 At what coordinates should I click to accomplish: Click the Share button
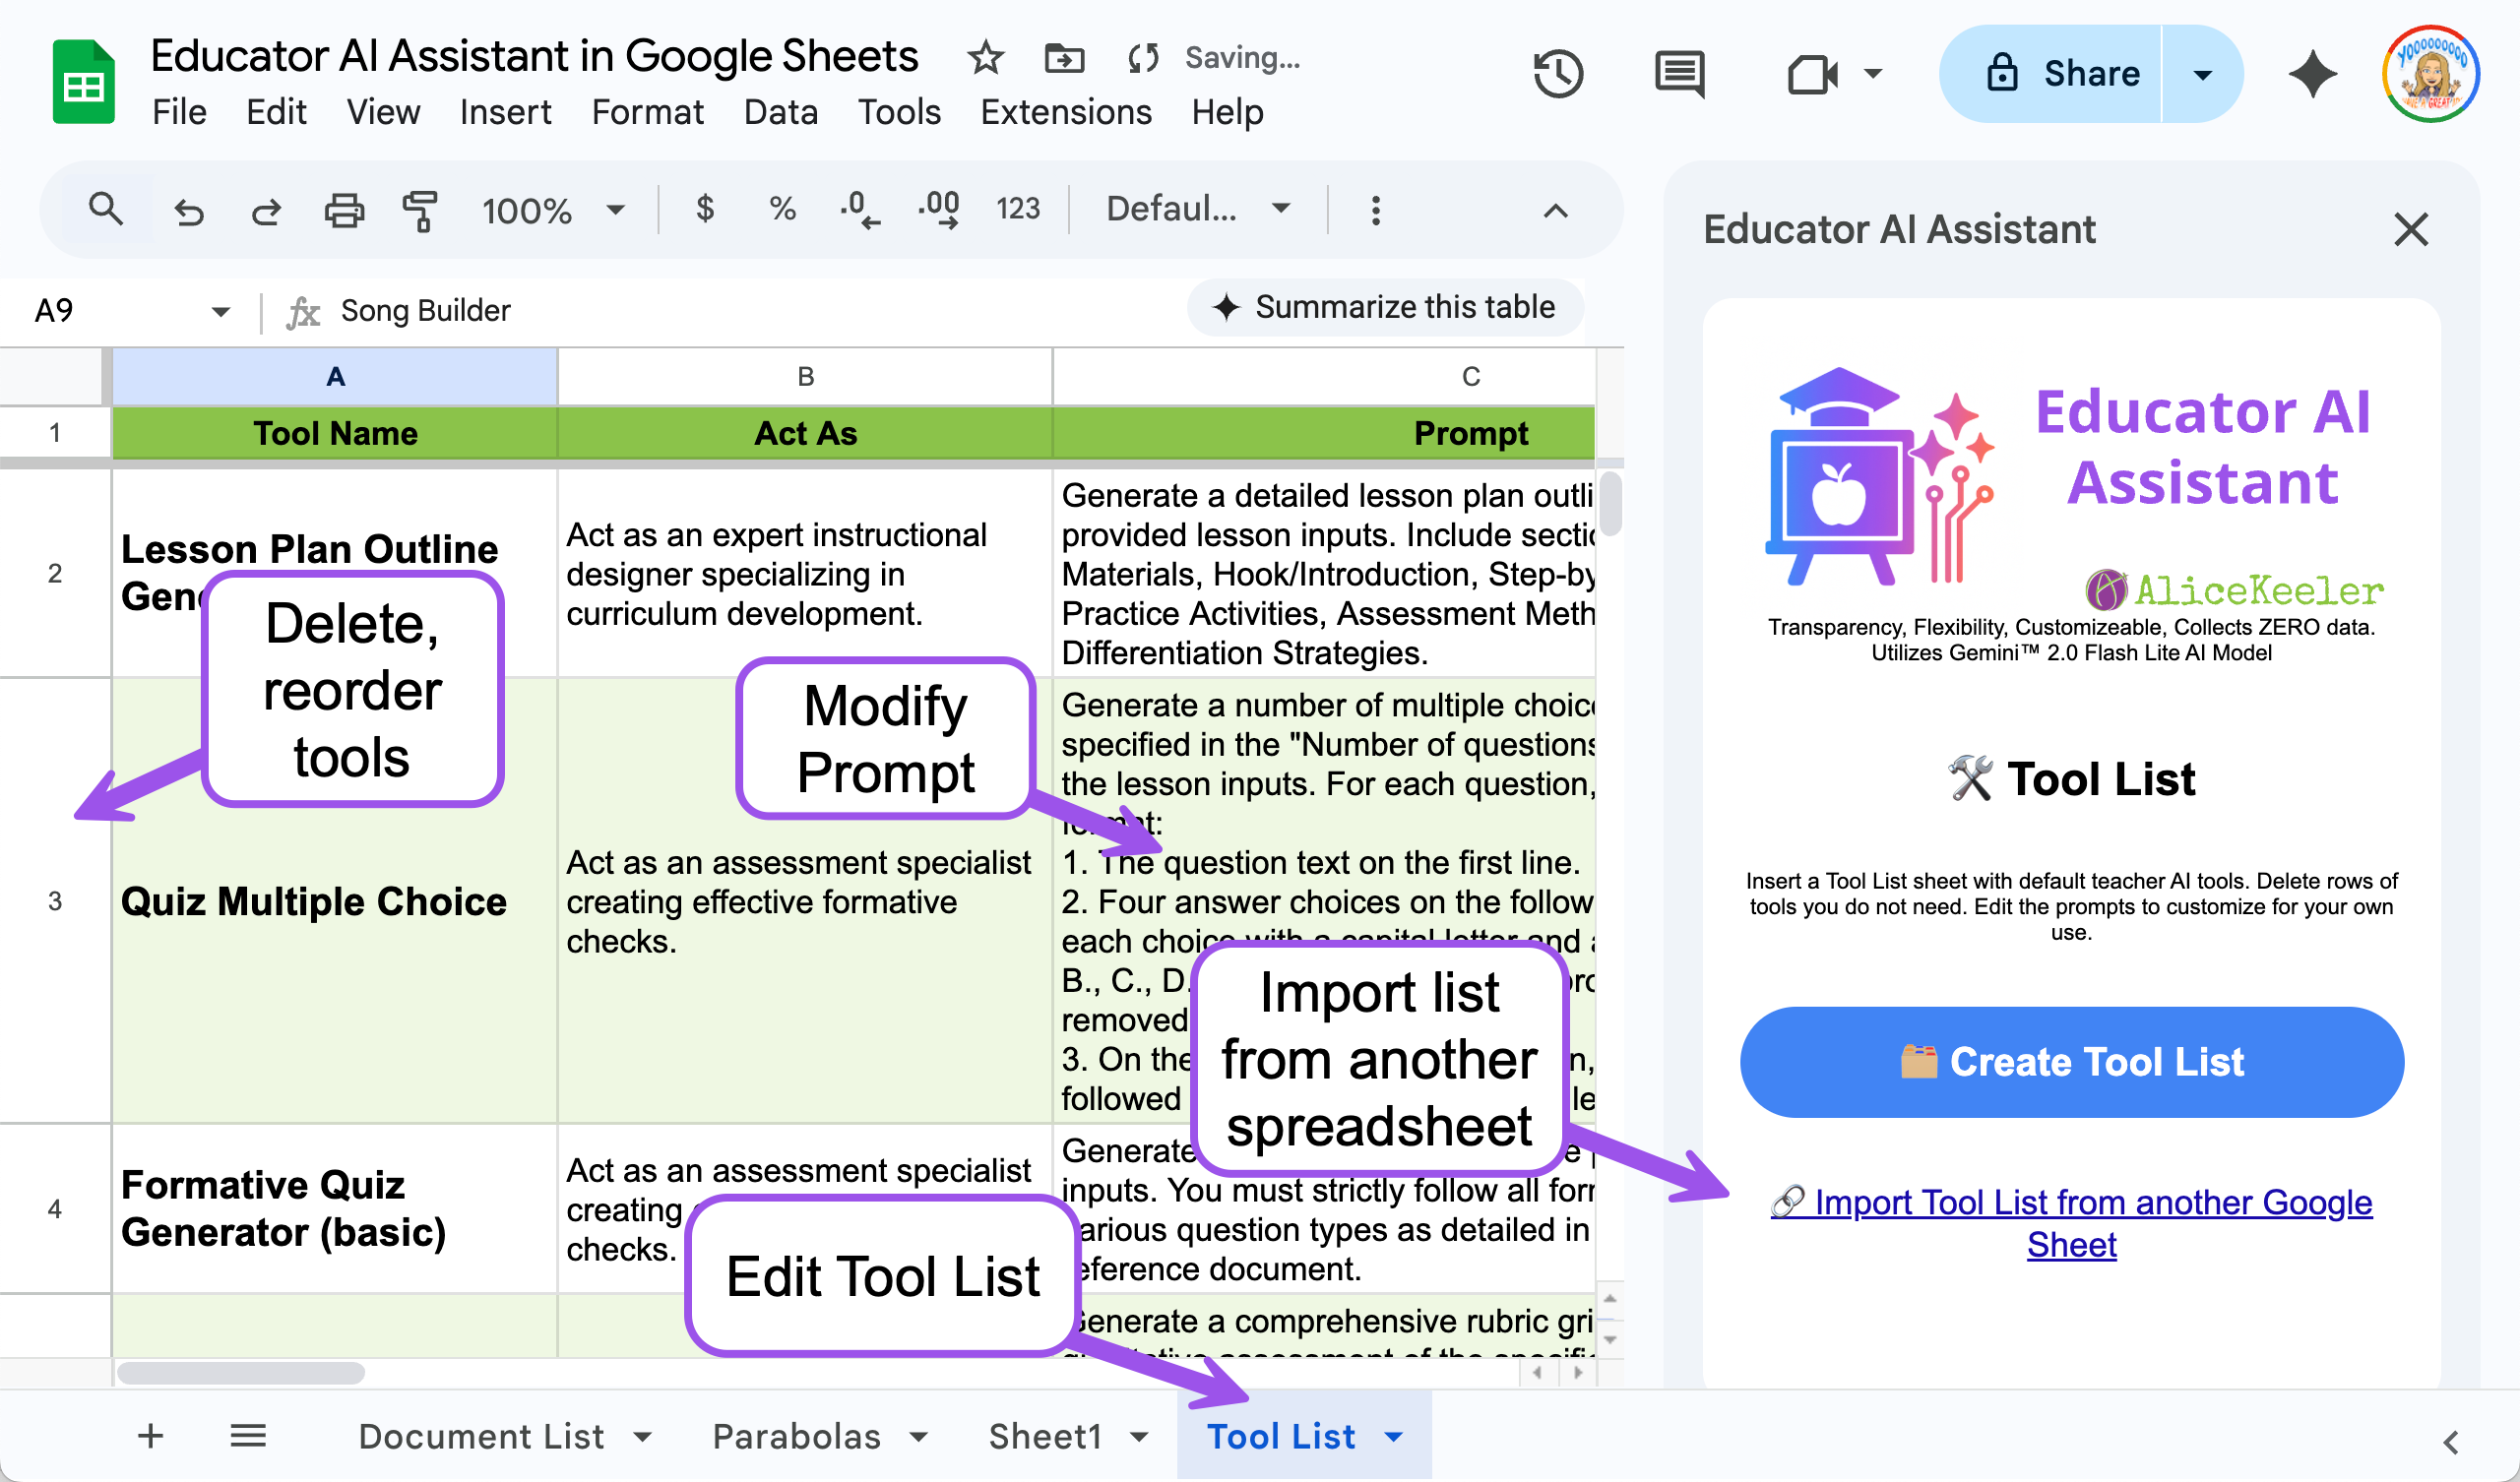point(2052,74)
